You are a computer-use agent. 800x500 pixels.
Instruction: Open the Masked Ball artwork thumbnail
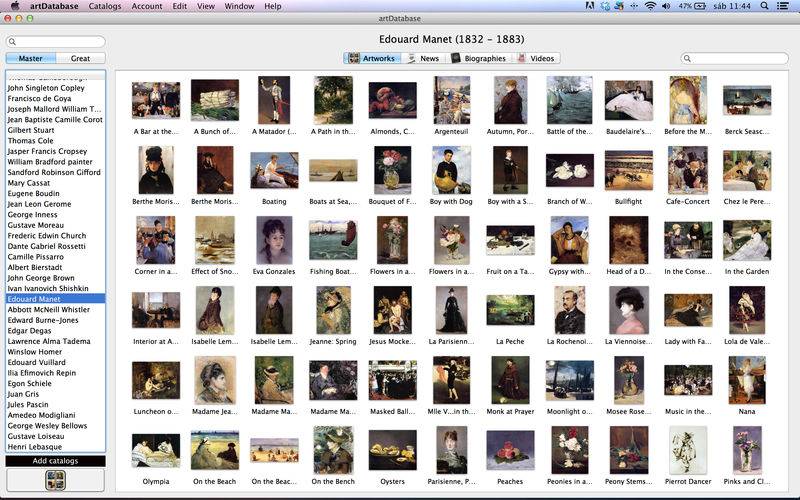(392, 380)
